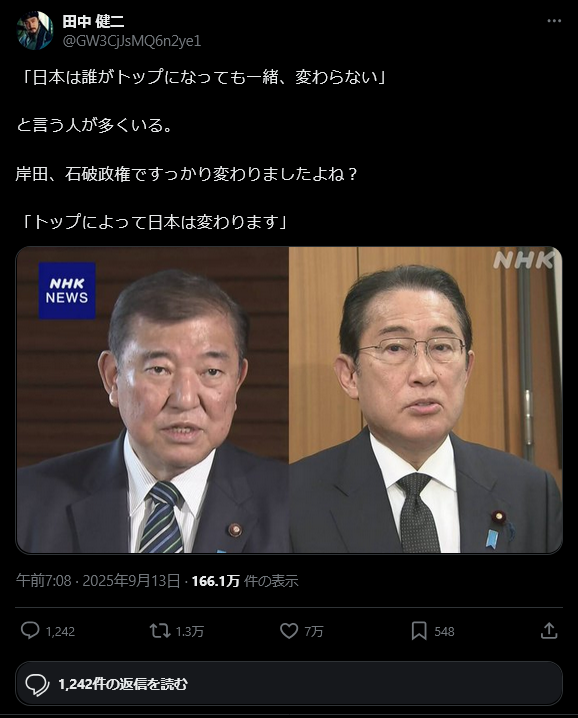Image resolution: width=578 pixels, height=718 pixels.
Task: Bookmark the post with bookmark icon
Action: pyautogui.click(x=419, y=631)
